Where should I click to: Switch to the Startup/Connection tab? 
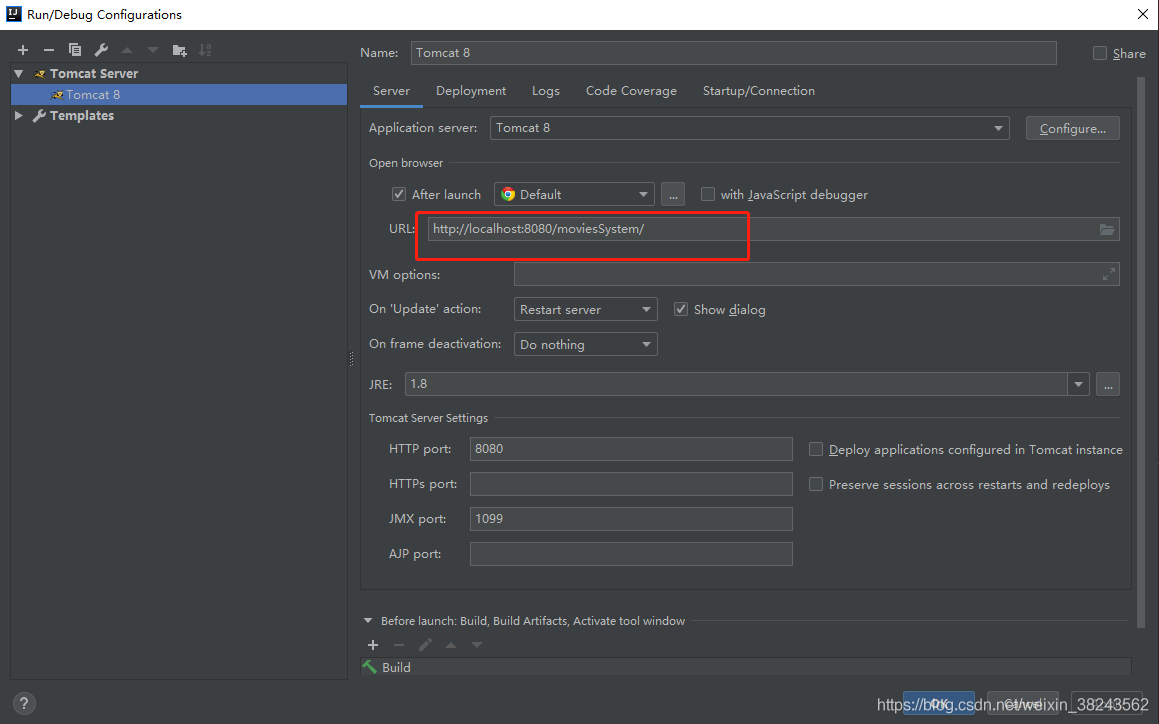(758, 91)
